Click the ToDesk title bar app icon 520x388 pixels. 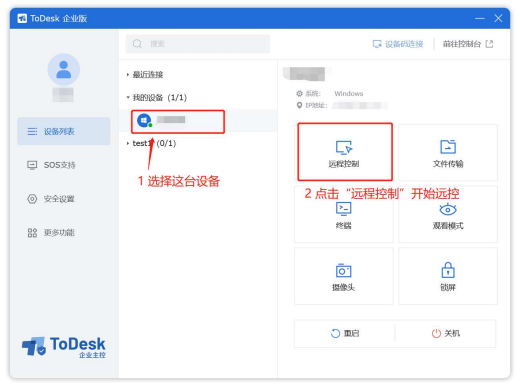(22, 18)
